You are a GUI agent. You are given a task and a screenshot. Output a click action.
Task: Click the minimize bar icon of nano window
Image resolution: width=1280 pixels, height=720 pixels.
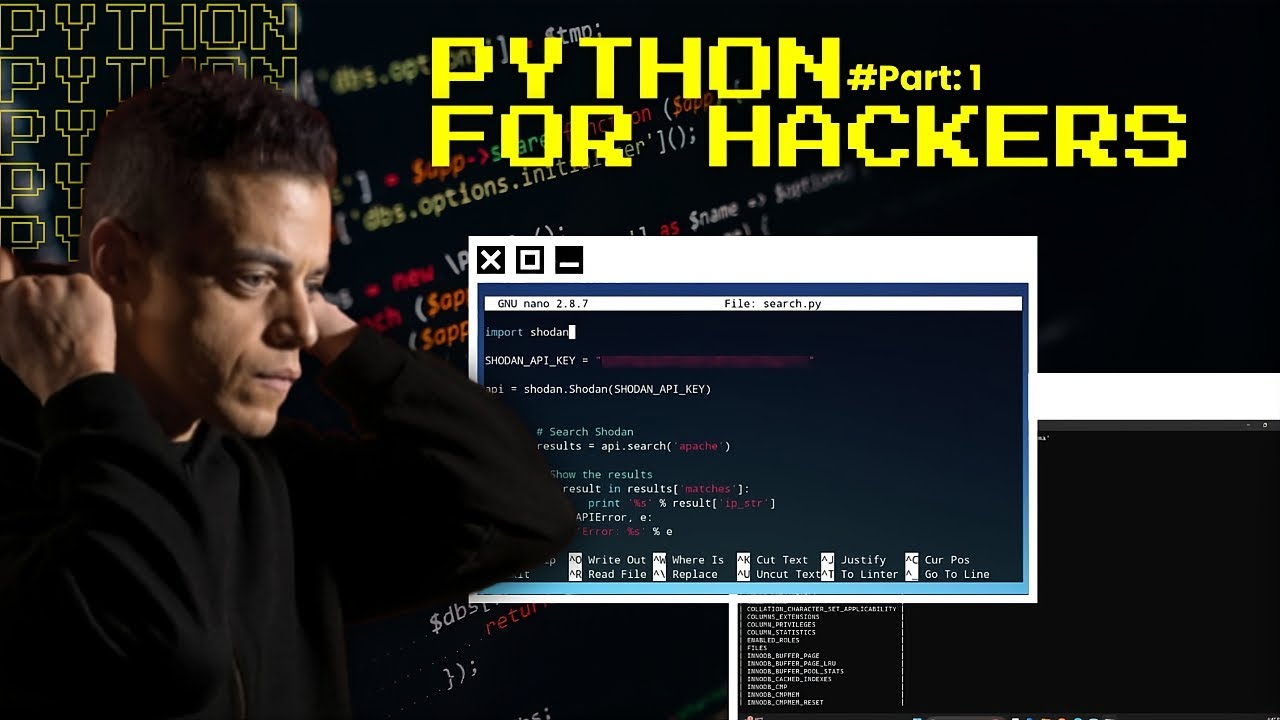click(x=569, y=261)
